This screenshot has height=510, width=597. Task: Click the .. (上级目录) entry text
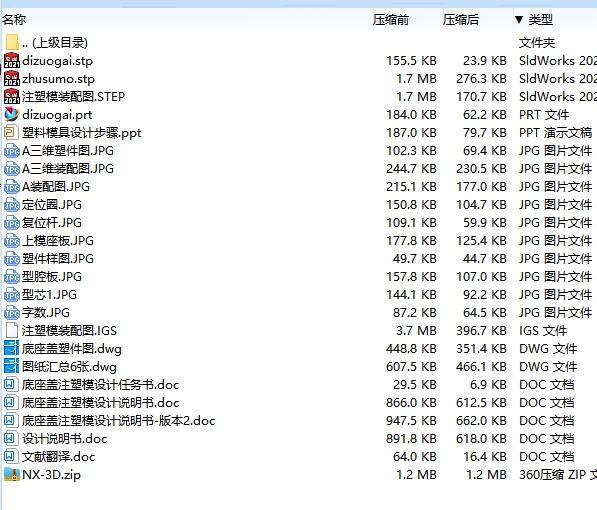(55, 43)
